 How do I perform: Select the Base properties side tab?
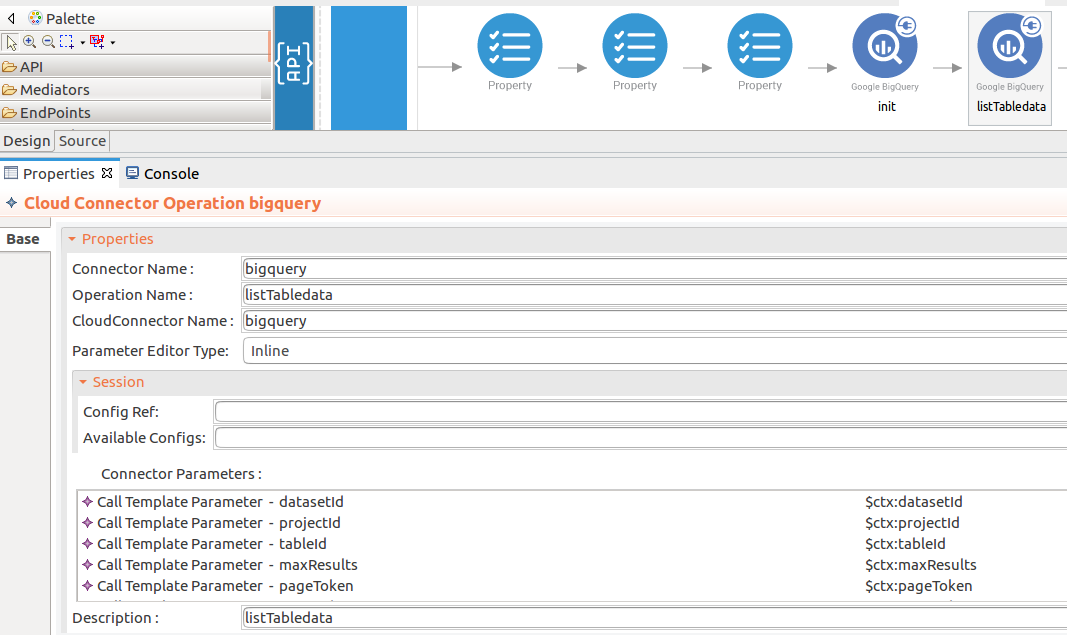tap(24, 239)
